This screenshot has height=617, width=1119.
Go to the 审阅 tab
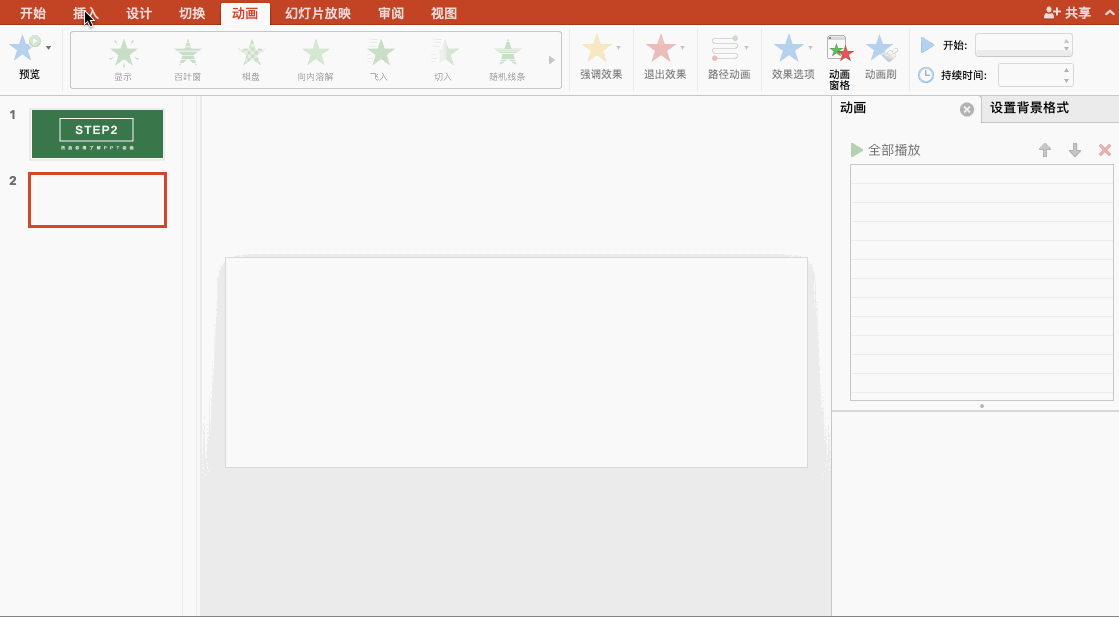(x=391, y=13)
